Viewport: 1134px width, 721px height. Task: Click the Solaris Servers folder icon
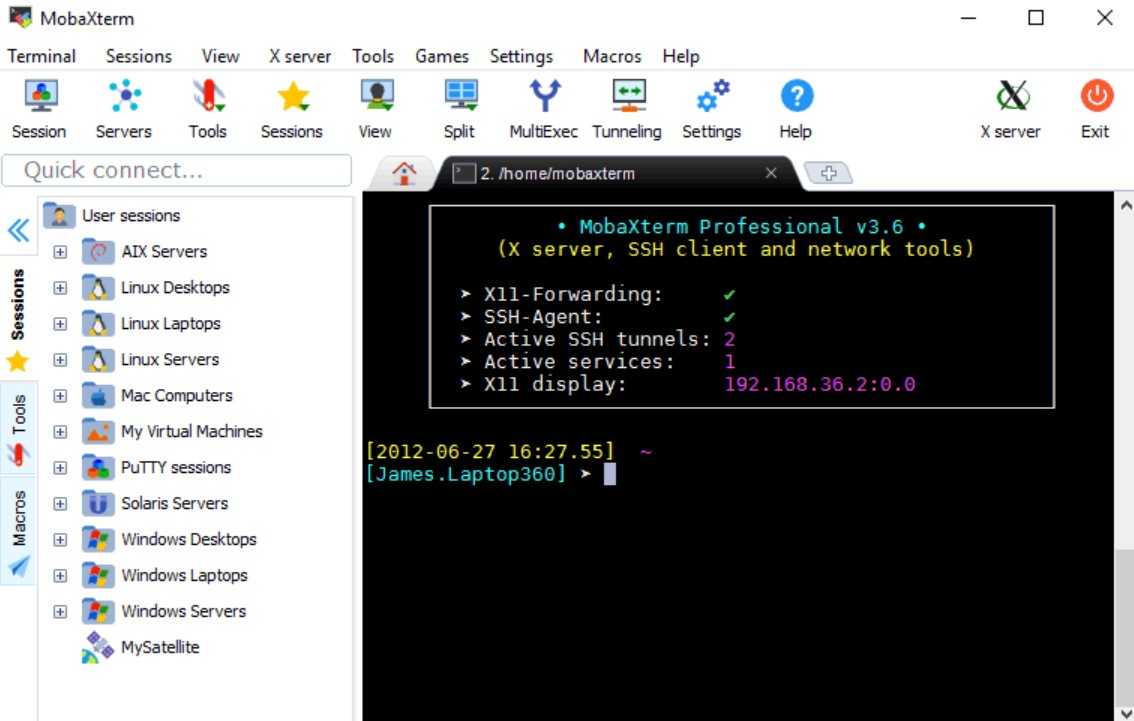98,503
